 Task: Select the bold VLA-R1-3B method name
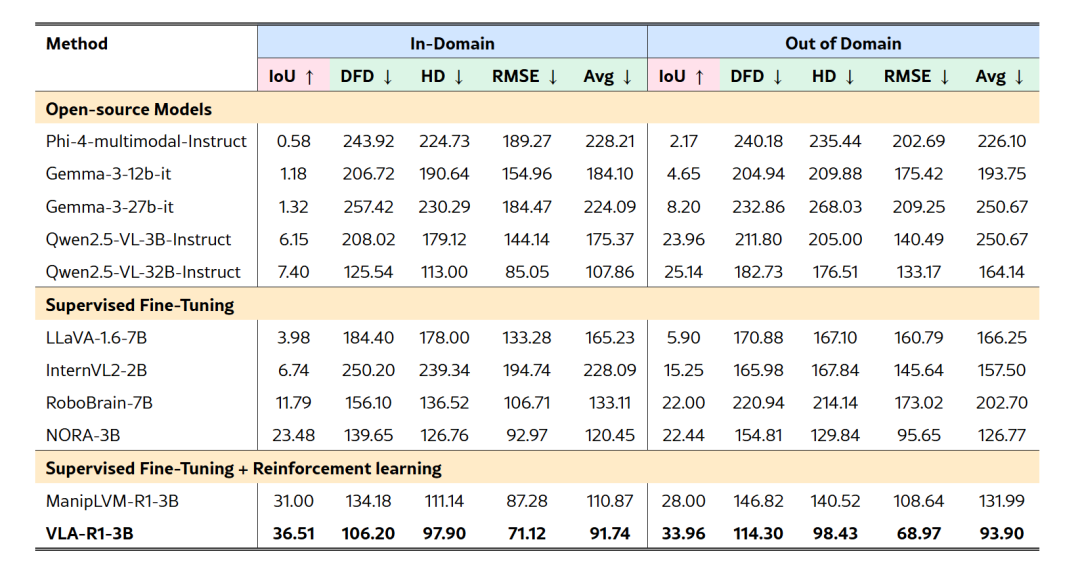click(x=90, y=534)
